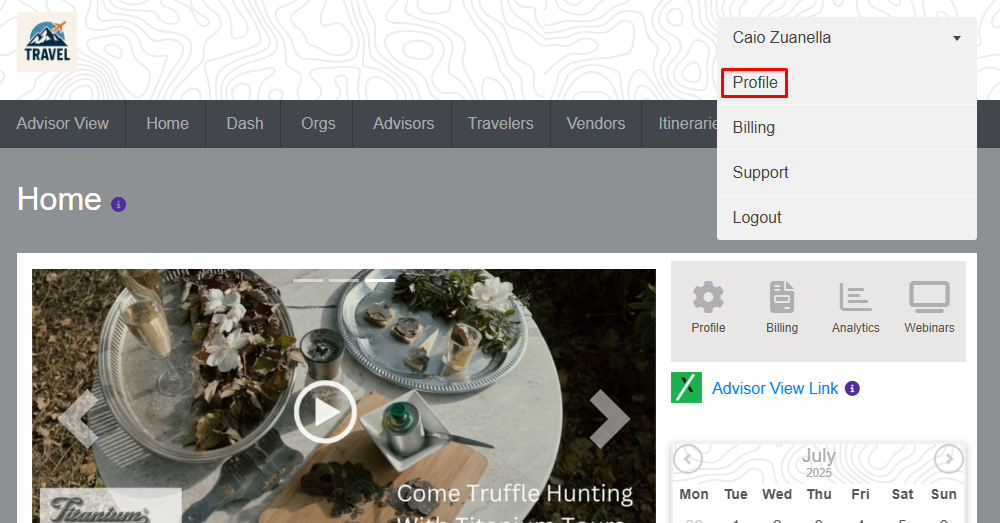Click the green Advisor View icon
This screenshot has width=1000, height=523.
click(686, 388)
